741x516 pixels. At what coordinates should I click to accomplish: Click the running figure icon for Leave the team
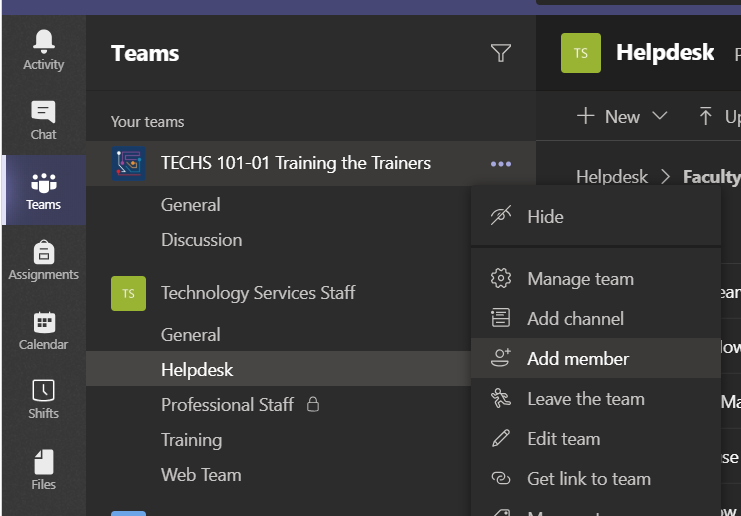point(501,398)
